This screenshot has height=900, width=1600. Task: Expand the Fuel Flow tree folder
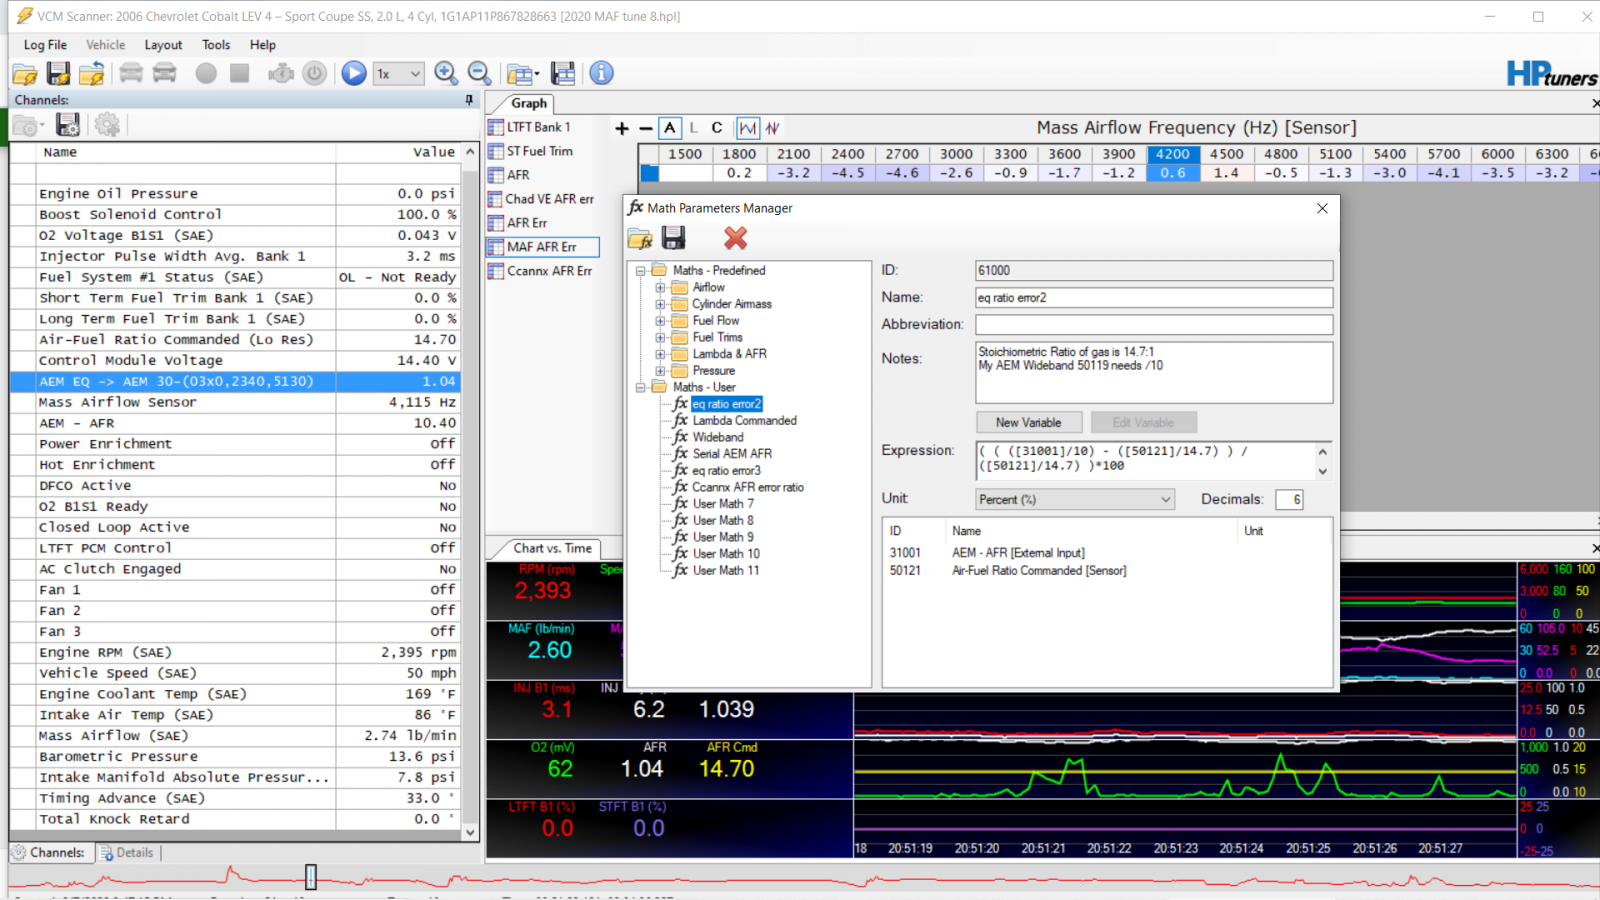660,321
